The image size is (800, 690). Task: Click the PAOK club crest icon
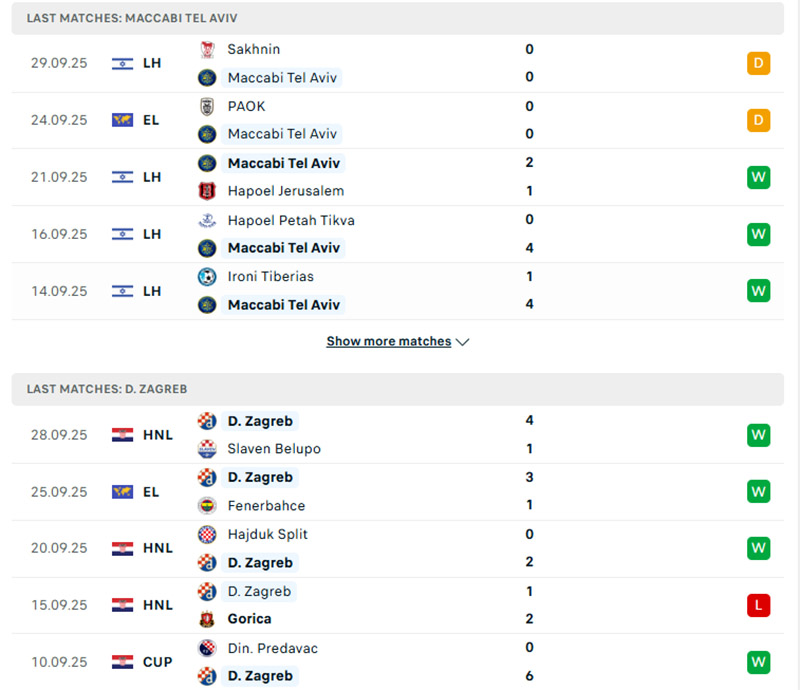tap(207, 106)
